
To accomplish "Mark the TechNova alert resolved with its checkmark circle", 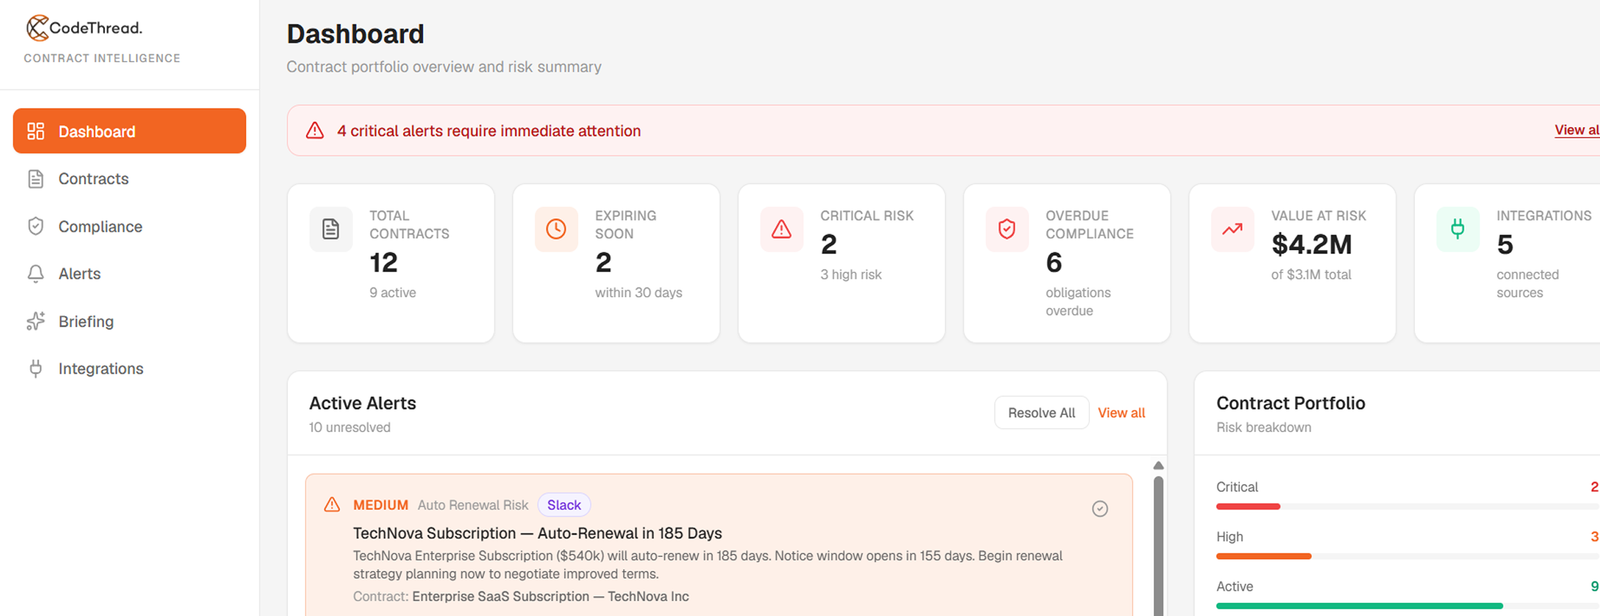I will [1100, 509].
